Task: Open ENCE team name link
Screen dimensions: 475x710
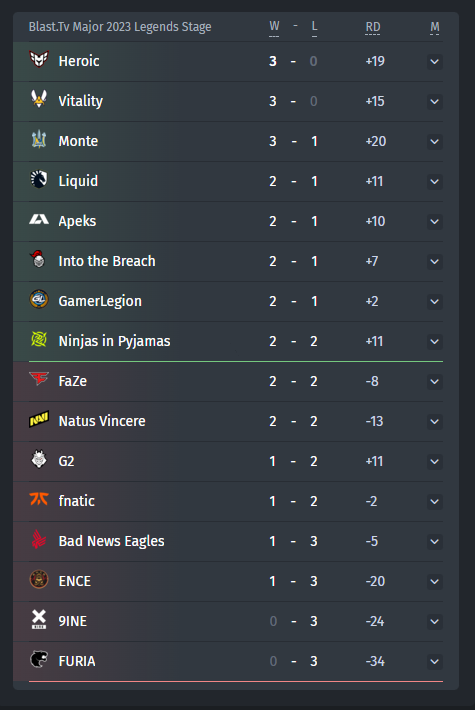Action: [x=75, y=581]
